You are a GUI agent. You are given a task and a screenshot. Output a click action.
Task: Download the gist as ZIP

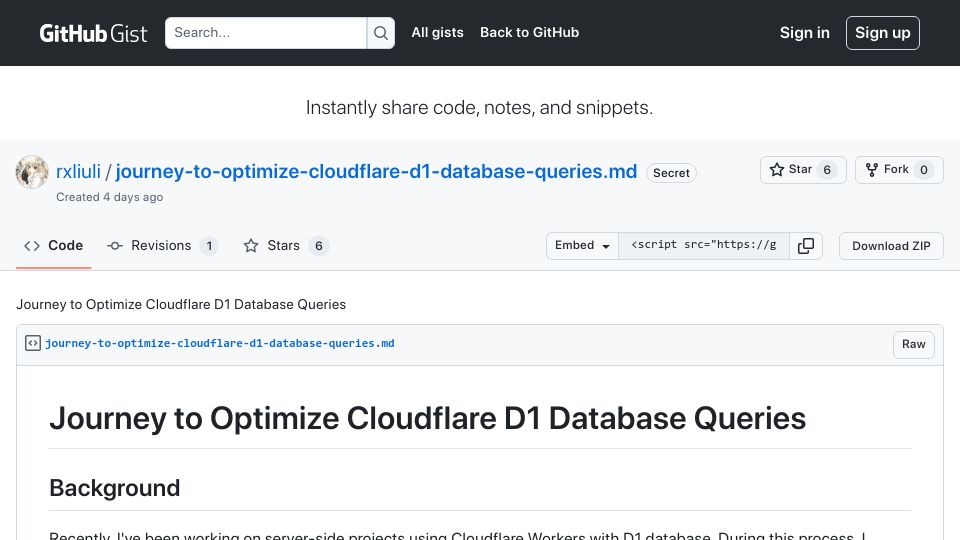891,246
